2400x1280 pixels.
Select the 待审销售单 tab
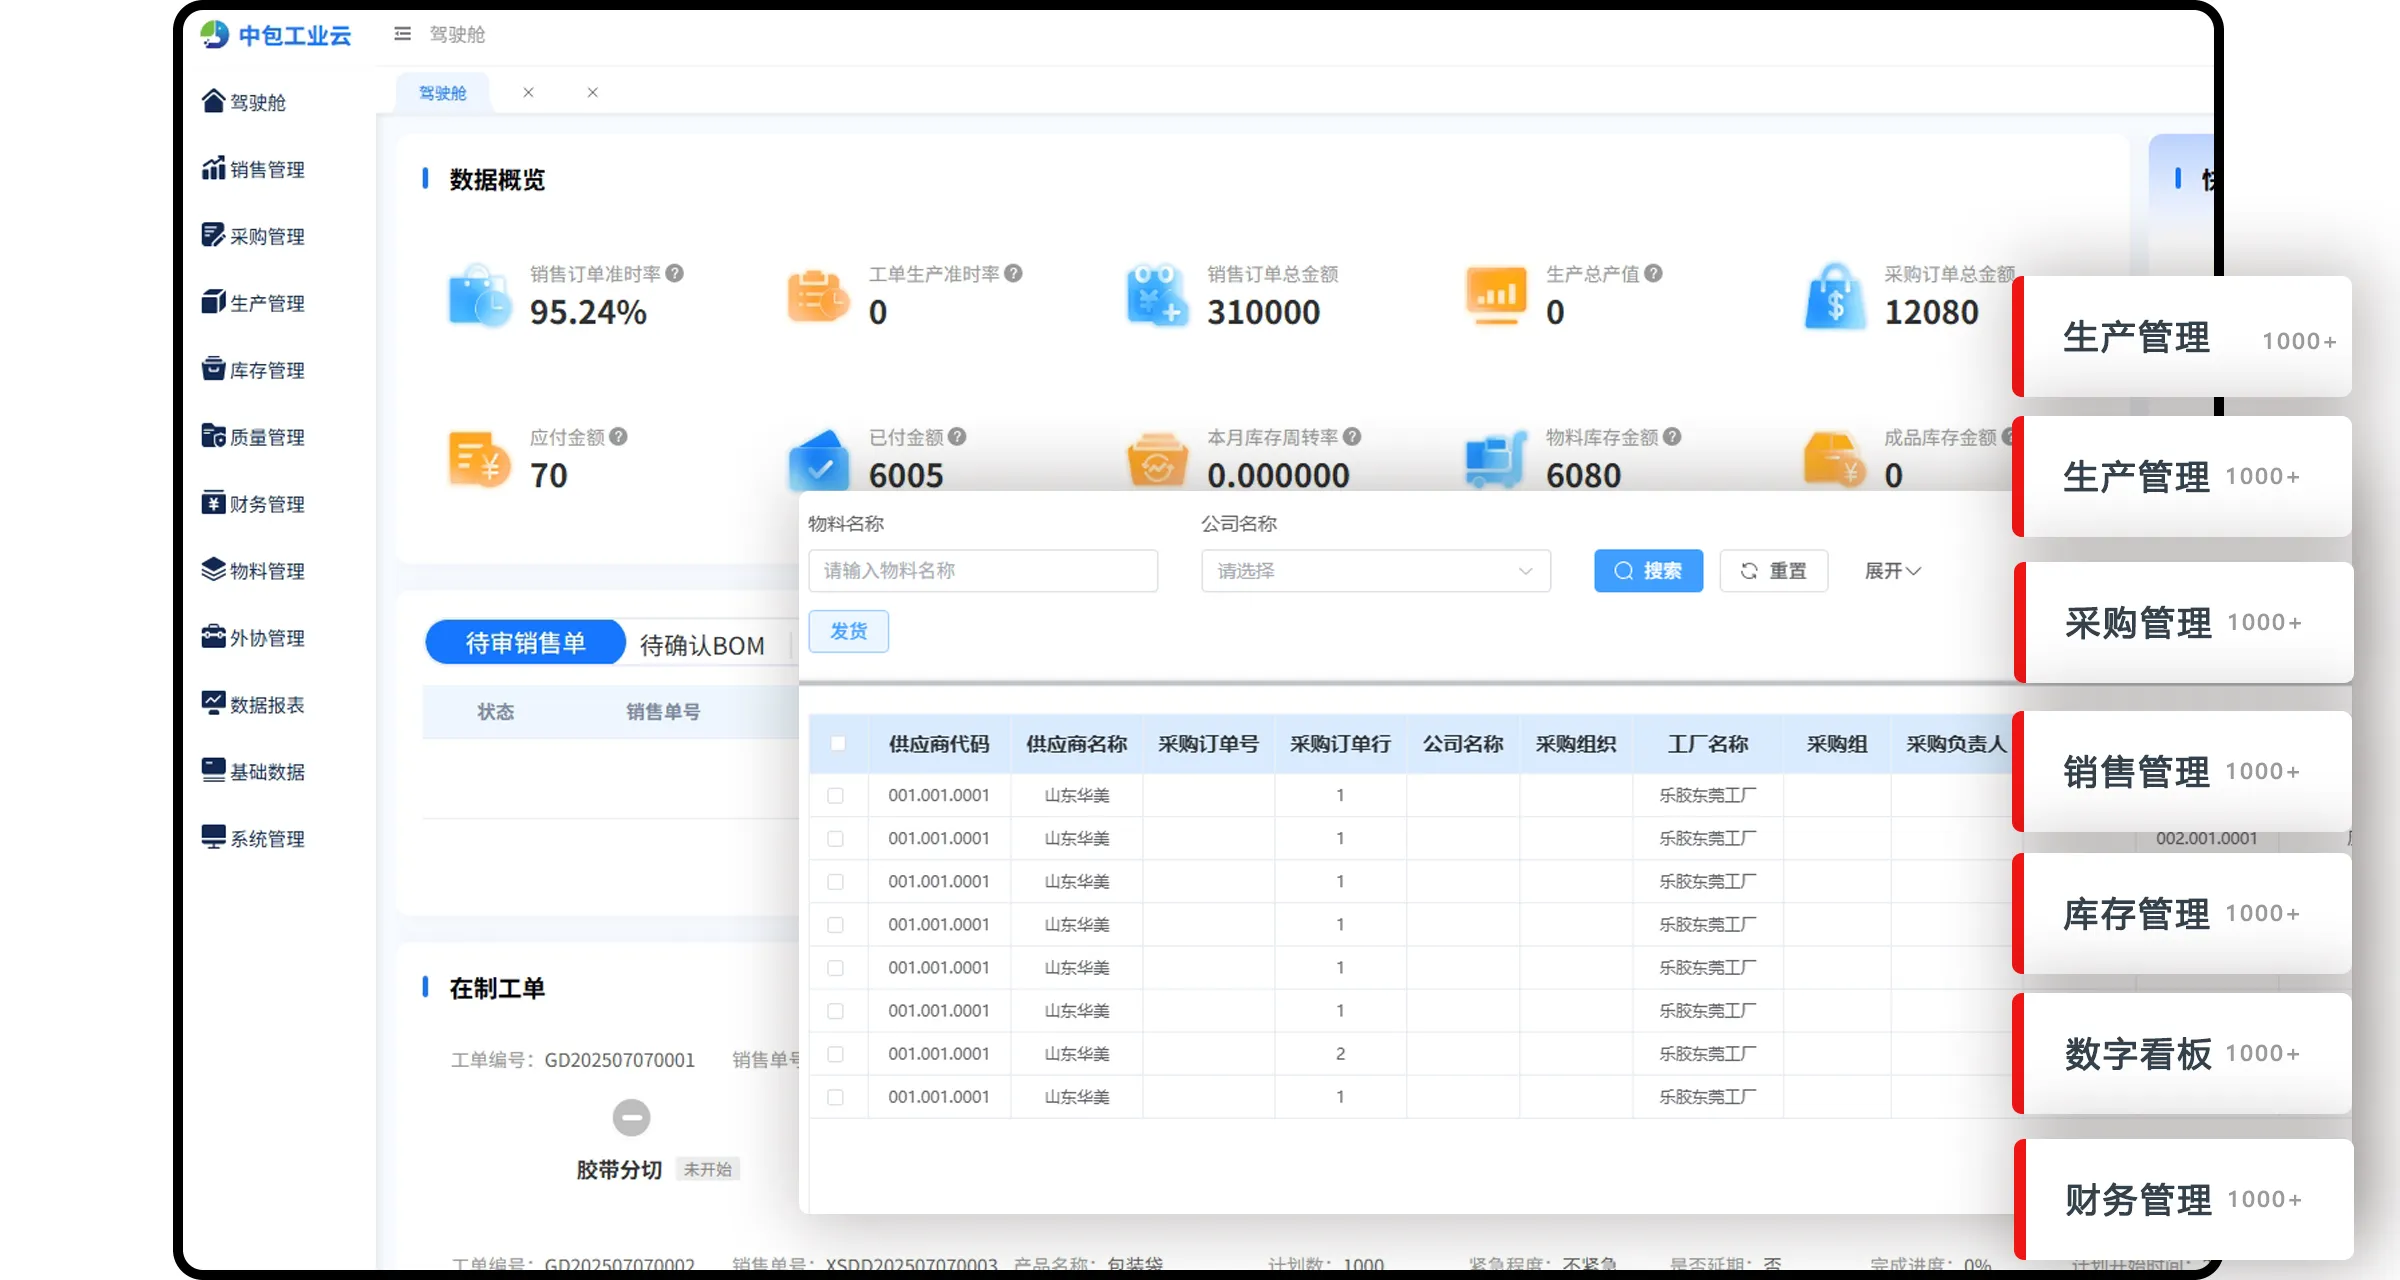pyautogui.click(x=525, y=643)
